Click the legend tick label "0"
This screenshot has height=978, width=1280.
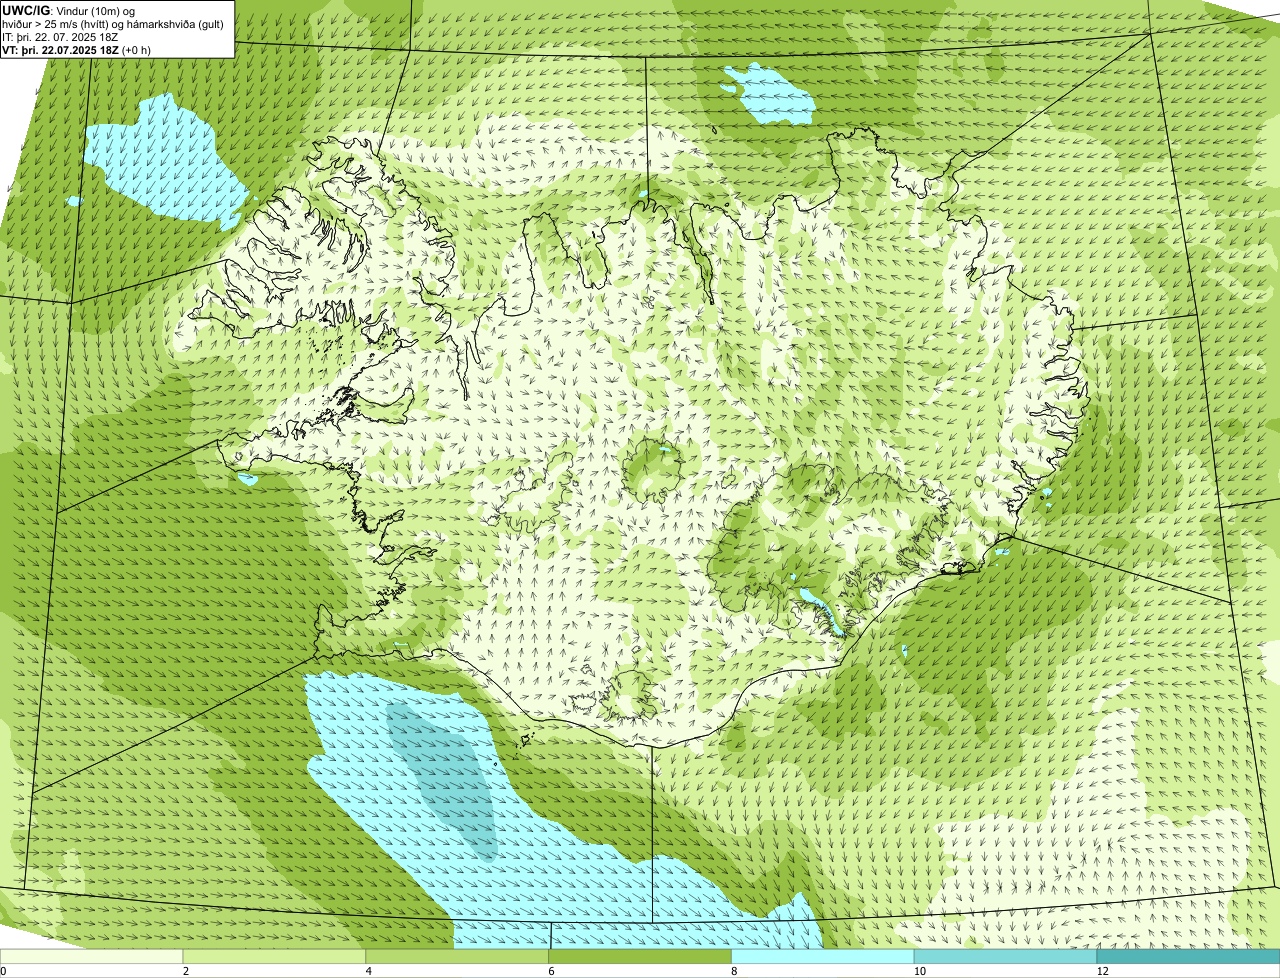3,971
